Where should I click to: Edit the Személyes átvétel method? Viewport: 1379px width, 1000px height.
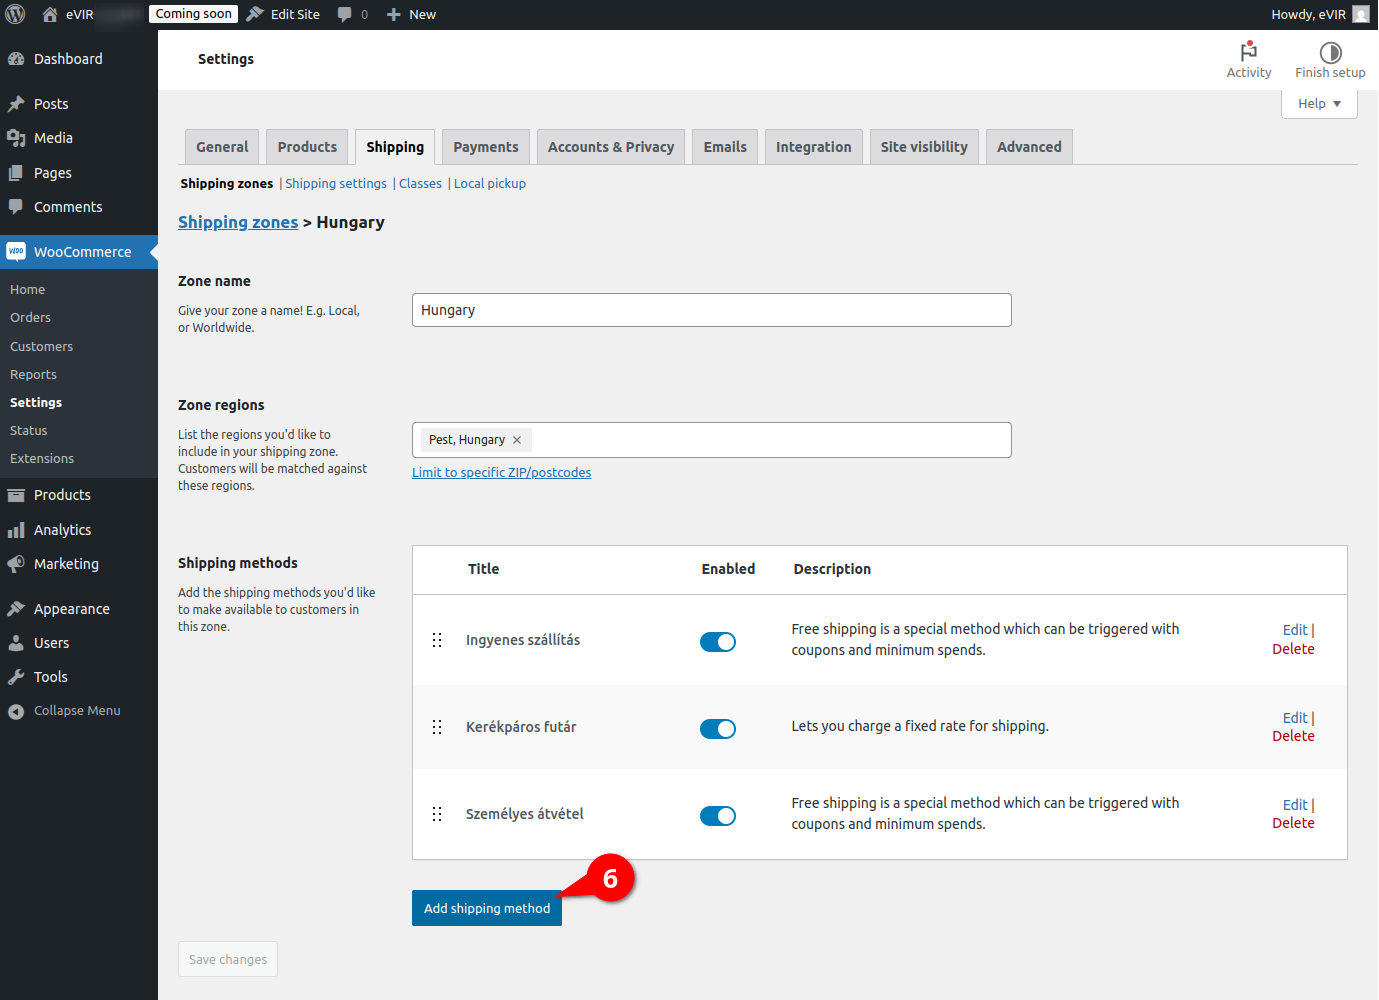(x=1295, y=805)
